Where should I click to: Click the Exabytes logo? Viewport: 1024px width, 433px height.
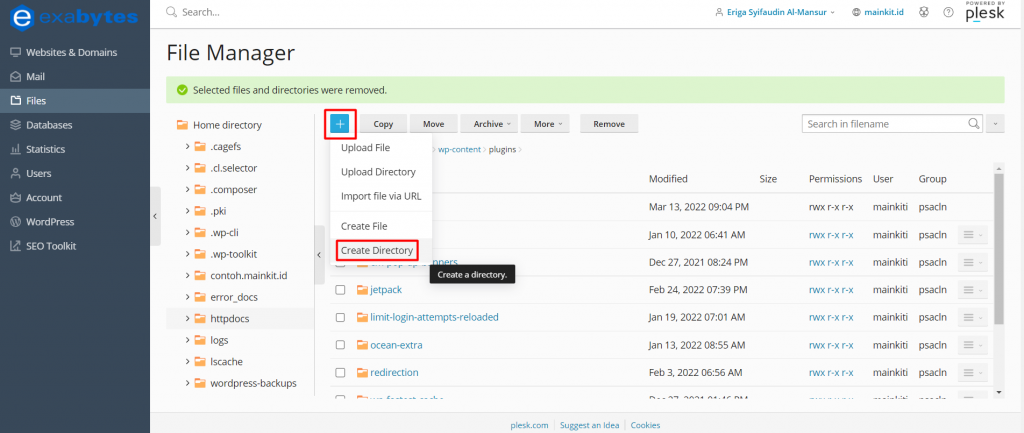[x=74, y=16]
